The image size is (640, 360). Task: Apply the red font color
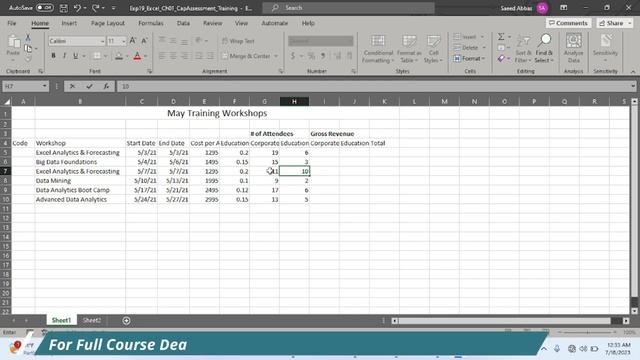137,56
